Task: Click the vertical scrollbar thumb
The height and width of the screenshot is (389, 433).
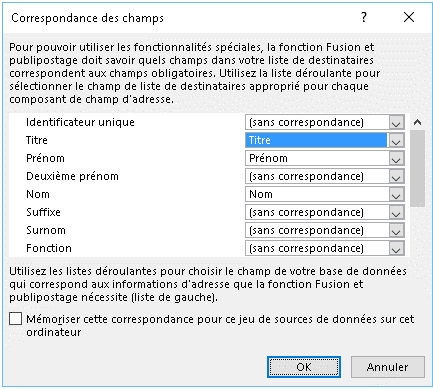Action: click(417, 168)
